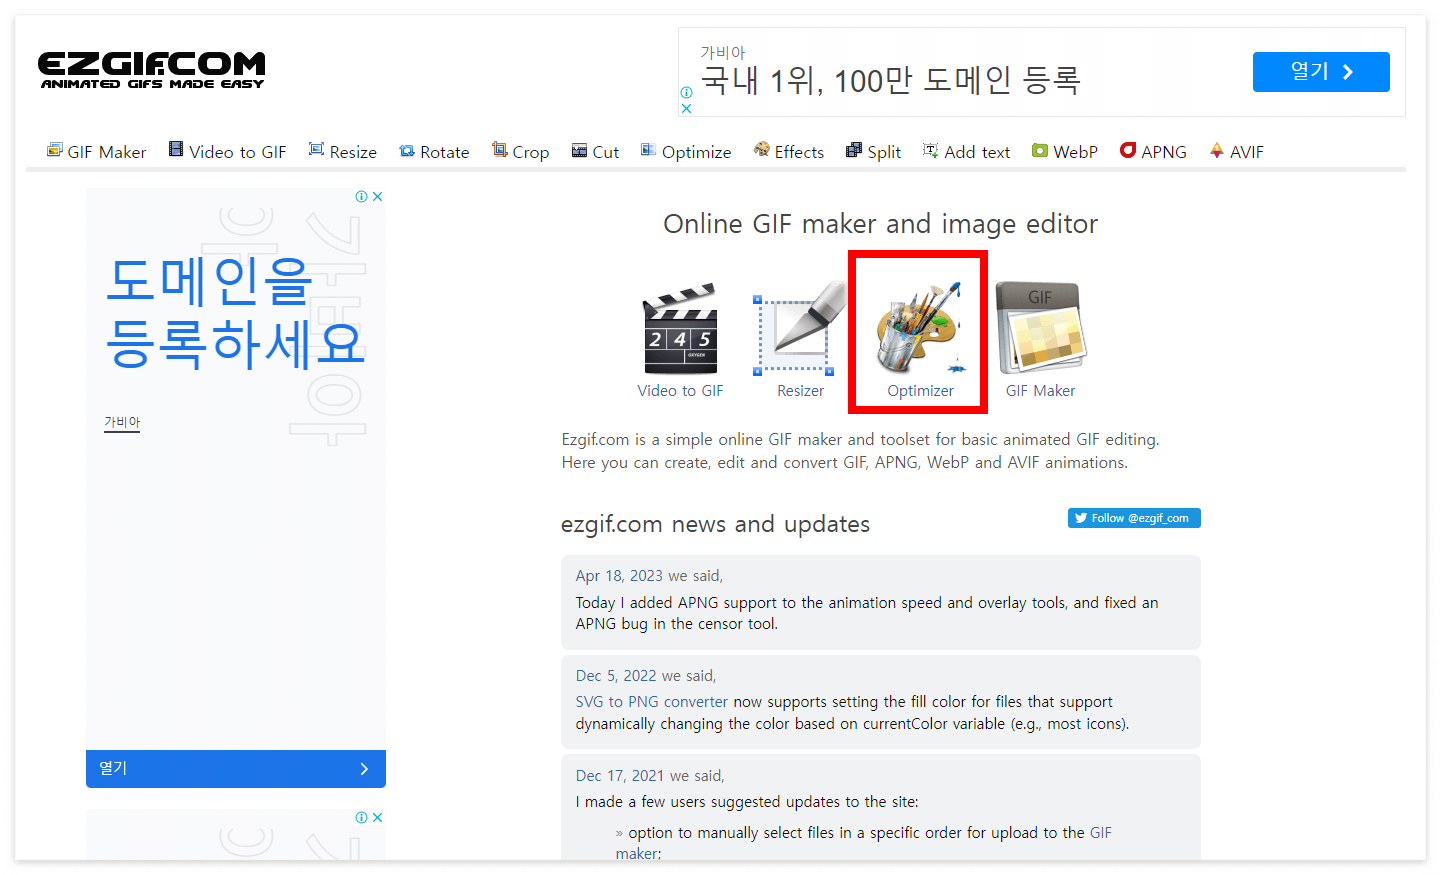Click the blue 열기 button in top banner
The width and height of the screenshot is (1441, 875).
(1321, 72)
